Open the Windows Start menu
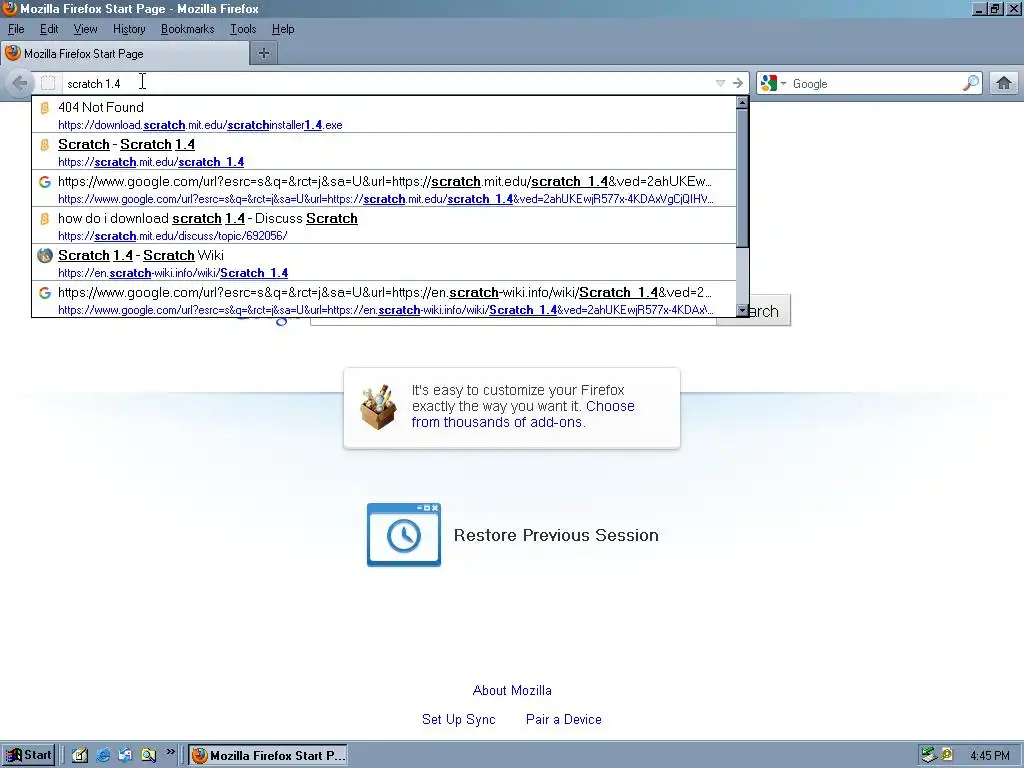Screen dimensions: 1024x768 28,755
